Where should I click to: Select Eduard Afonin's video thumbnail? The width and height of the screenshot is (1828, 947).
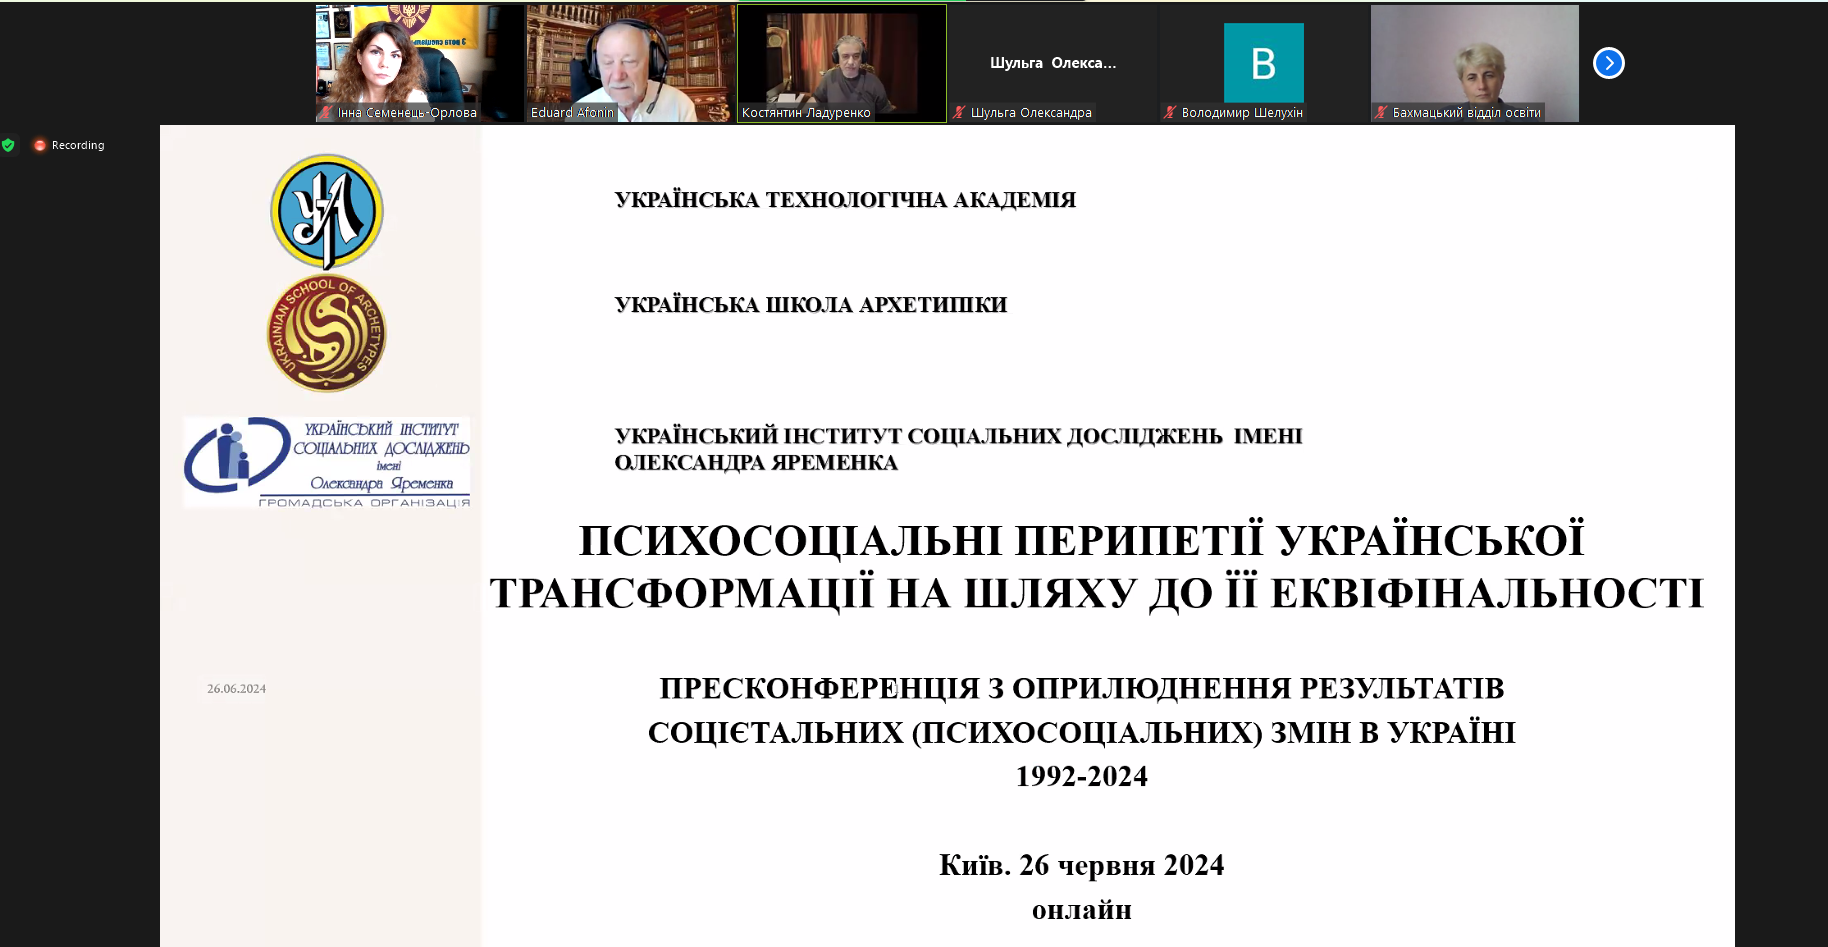631,63
